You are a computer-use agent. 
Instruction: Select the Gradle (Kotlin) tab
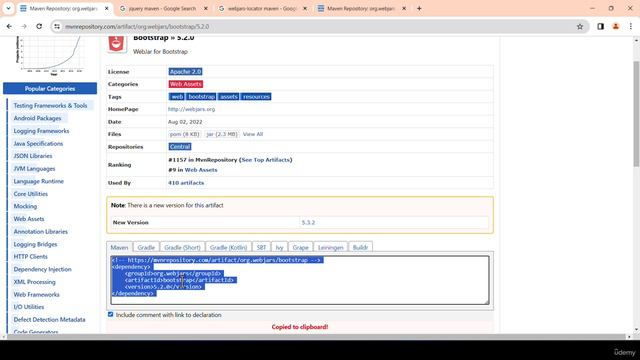coord(228,247)
